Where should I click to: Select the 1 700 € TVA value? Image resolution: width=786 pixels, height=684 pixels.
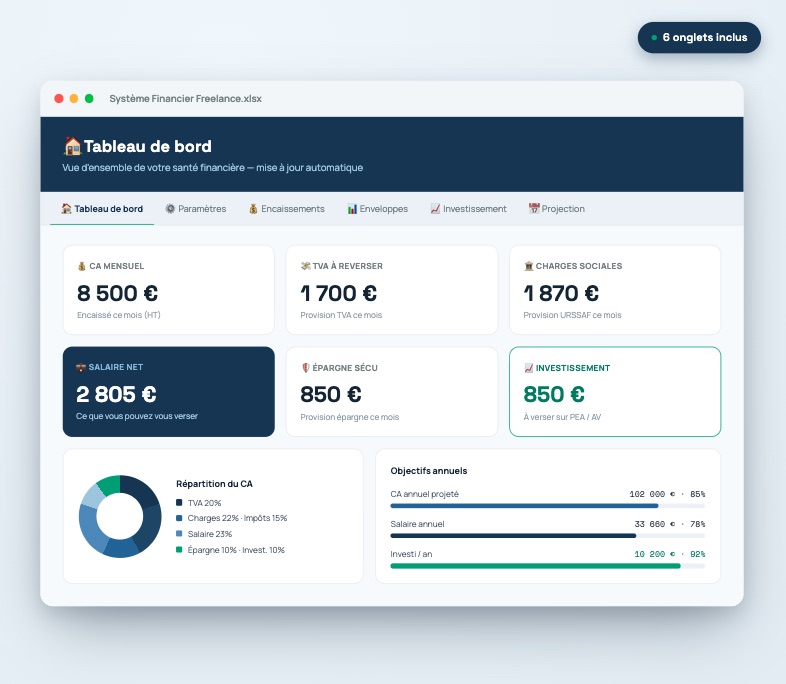tap(338, 294)
